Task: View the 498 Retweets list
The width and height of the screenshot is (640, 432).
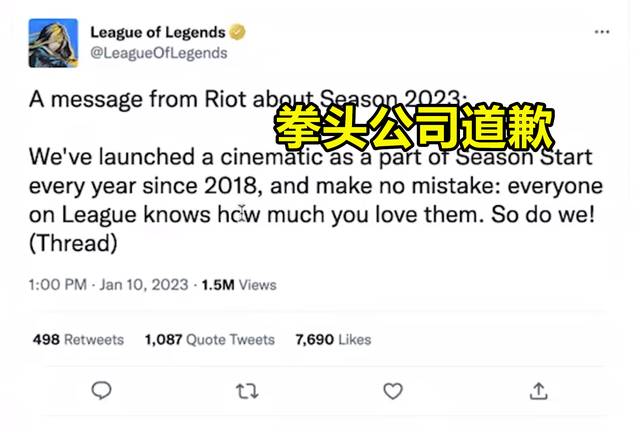Action: (78, 339)
